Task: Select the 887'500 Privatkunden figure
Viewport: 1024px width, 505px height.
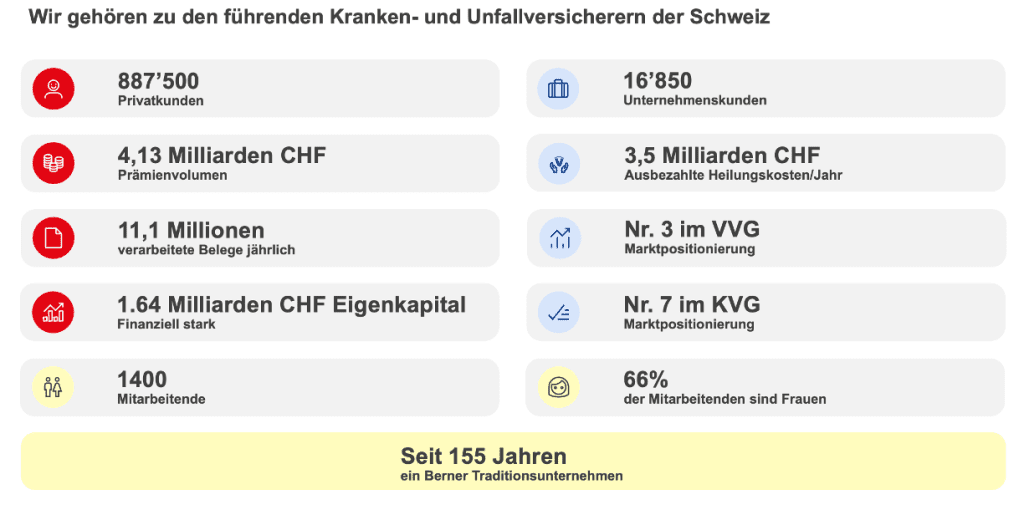Action: point(158,81)
